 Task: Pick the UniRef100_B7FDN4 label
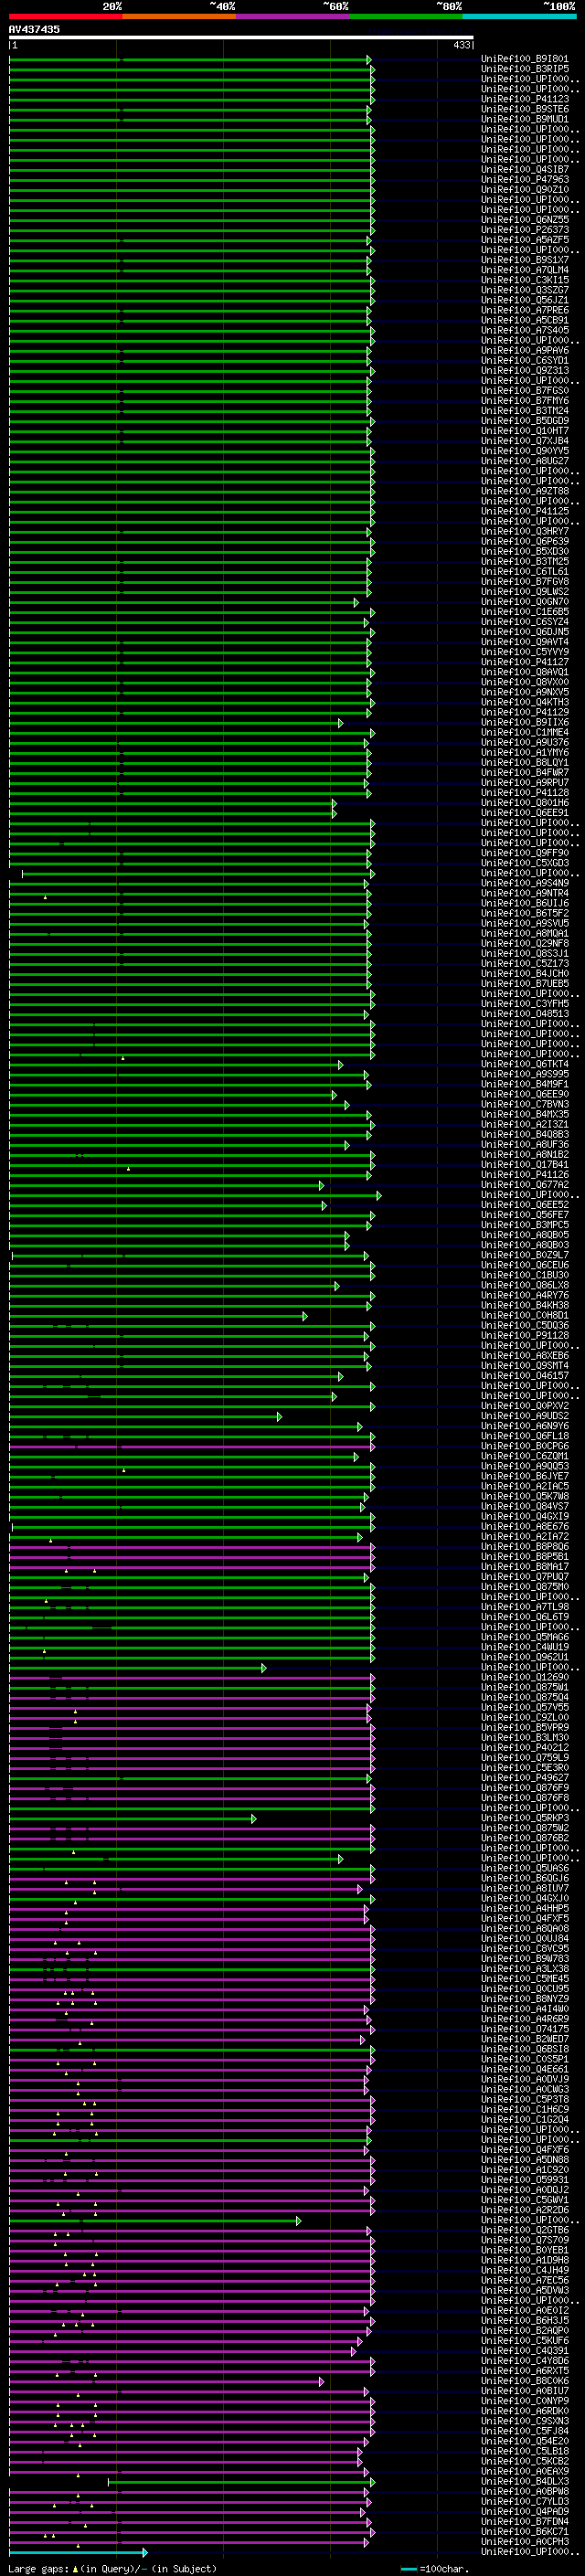pos(525,2521)
